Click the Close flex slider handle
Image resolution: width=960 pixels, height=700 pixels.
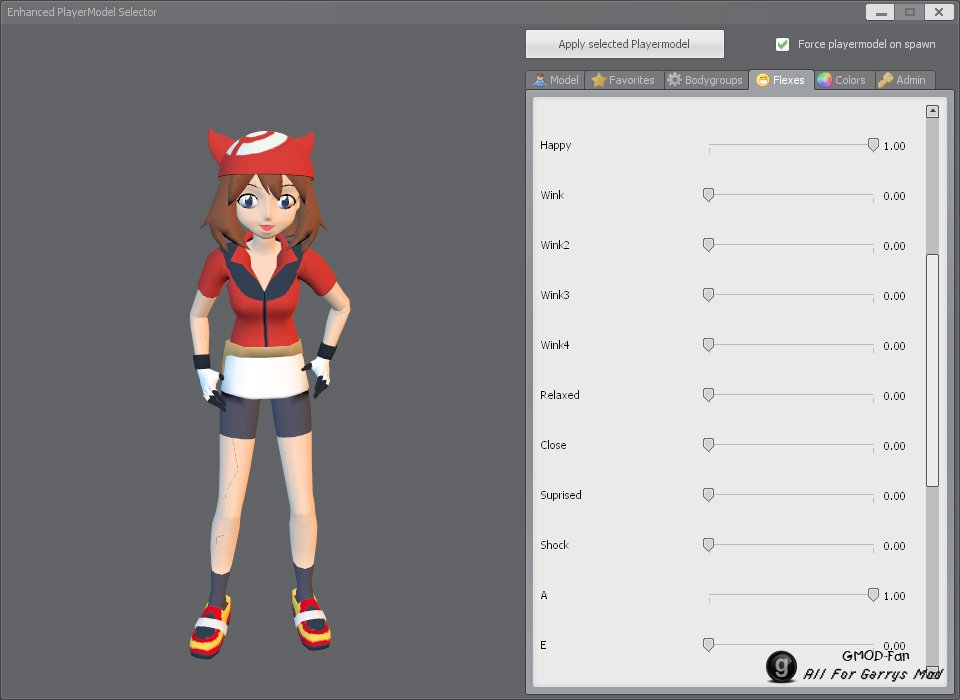pyautogui.click(x=708, y=445)
